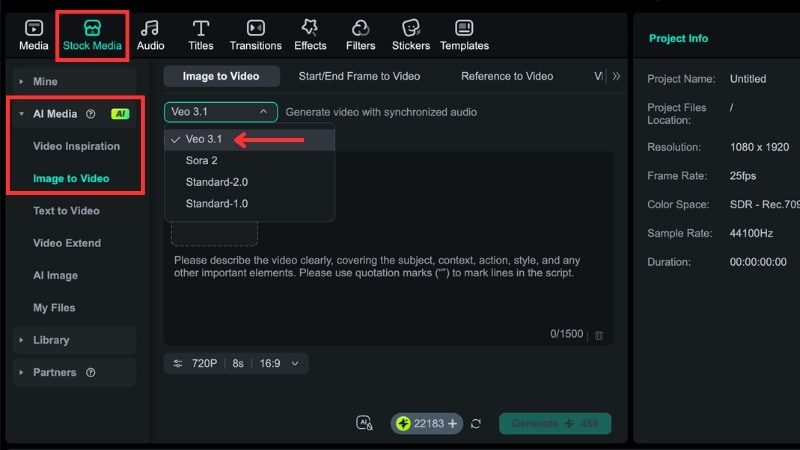Switch to Start/End Frame to Video tab
Screen dimensions: 800x450
pos(359,76)
